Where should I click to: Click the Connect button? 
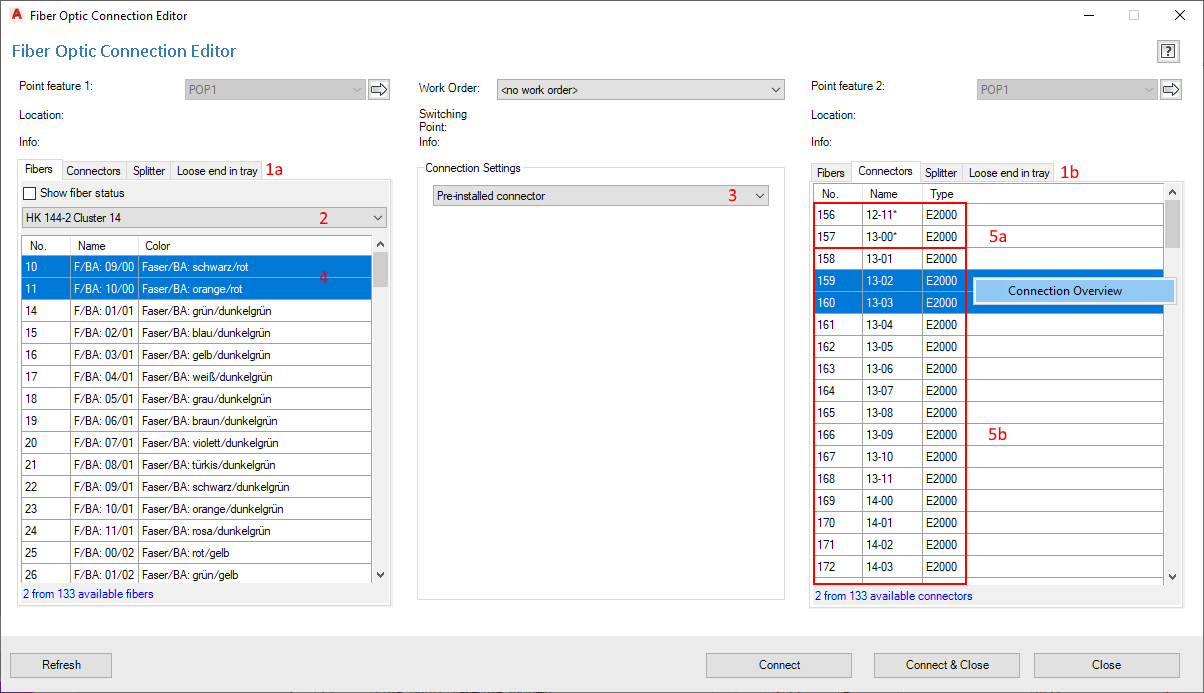779,665
